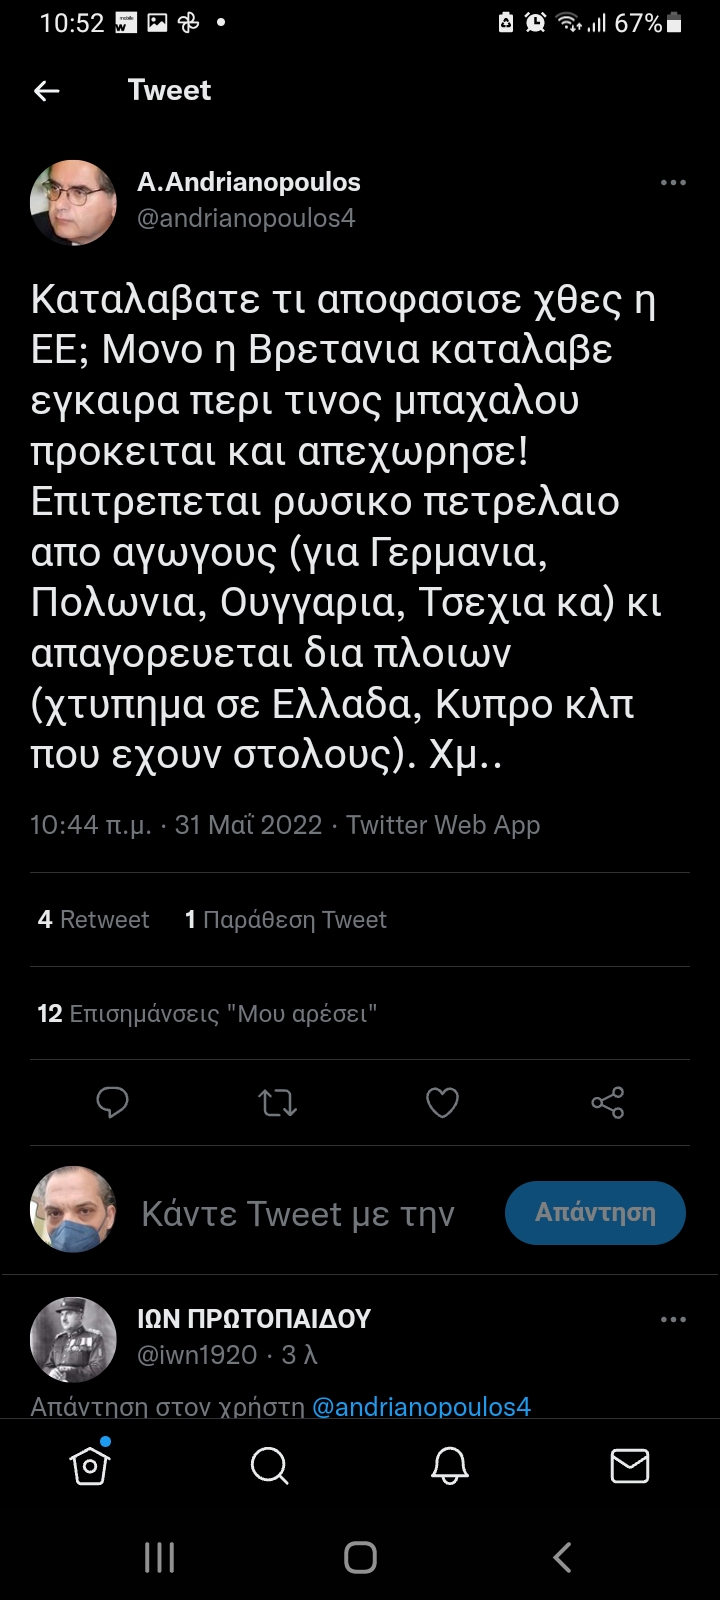The height and width of the screenshot is (1600, 720).
Task: View the 4 Retweet list
Action: (x=93, y=920)
